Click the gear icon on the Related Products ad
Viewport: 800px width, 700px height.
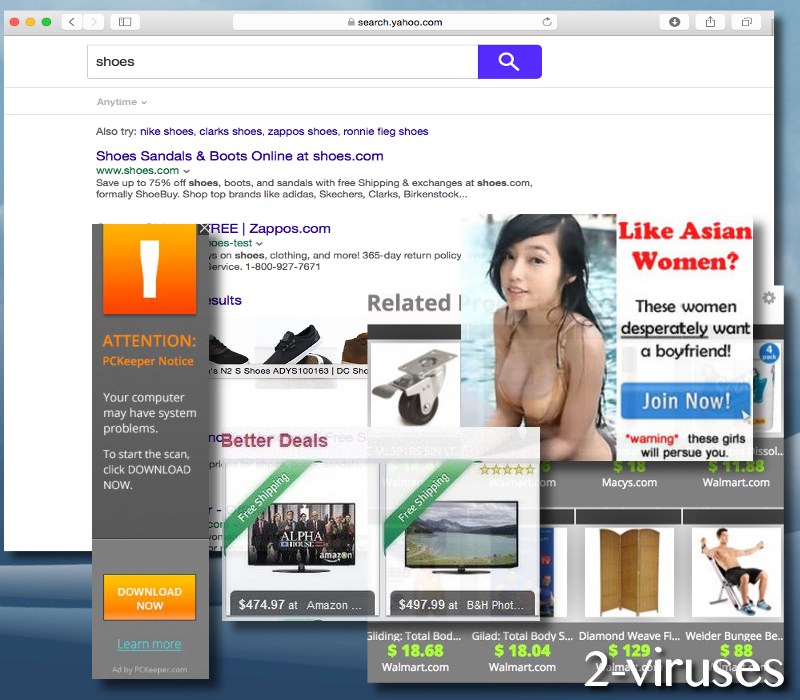point(768,299)
